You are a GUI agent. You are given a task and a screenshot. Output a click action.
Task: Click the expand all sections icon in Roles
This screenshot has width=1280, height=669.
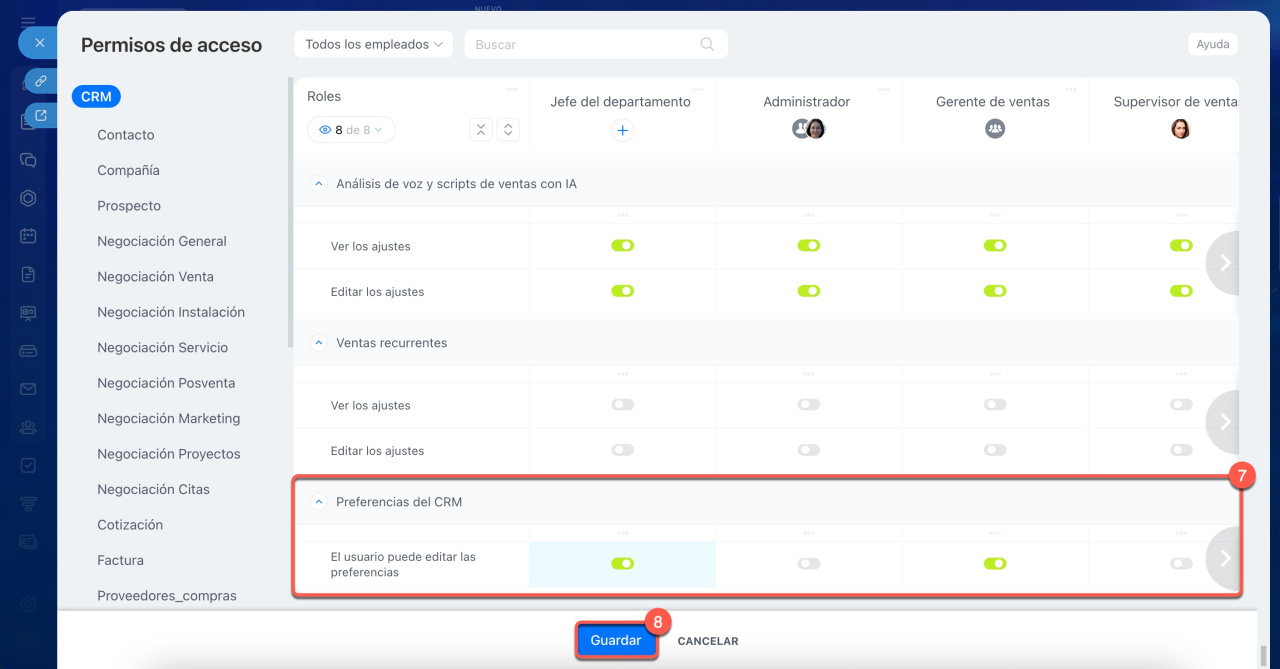coord(508,130)
